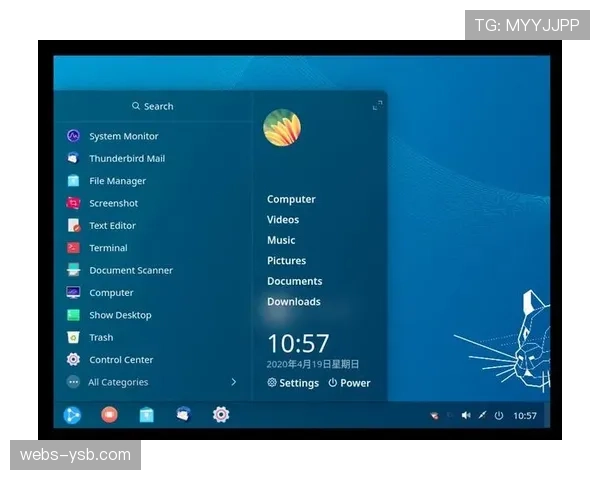The width and height of the screenshot is (600, 480).
Task: Click the user avatar picture
Action: 282,128
